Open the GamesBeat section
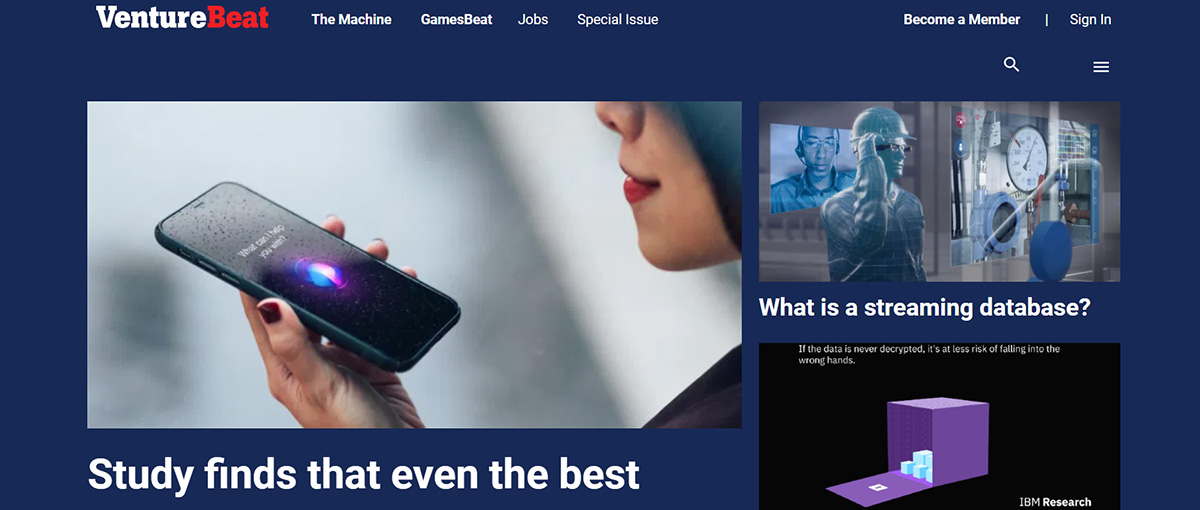 click(x=456, y=19)
